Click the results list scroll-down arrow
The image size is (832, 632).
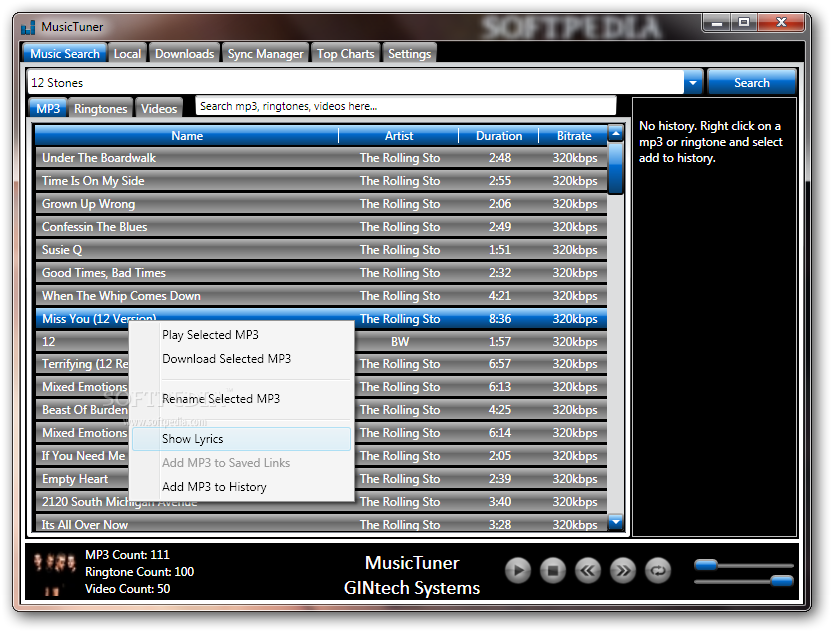(616, 523)
